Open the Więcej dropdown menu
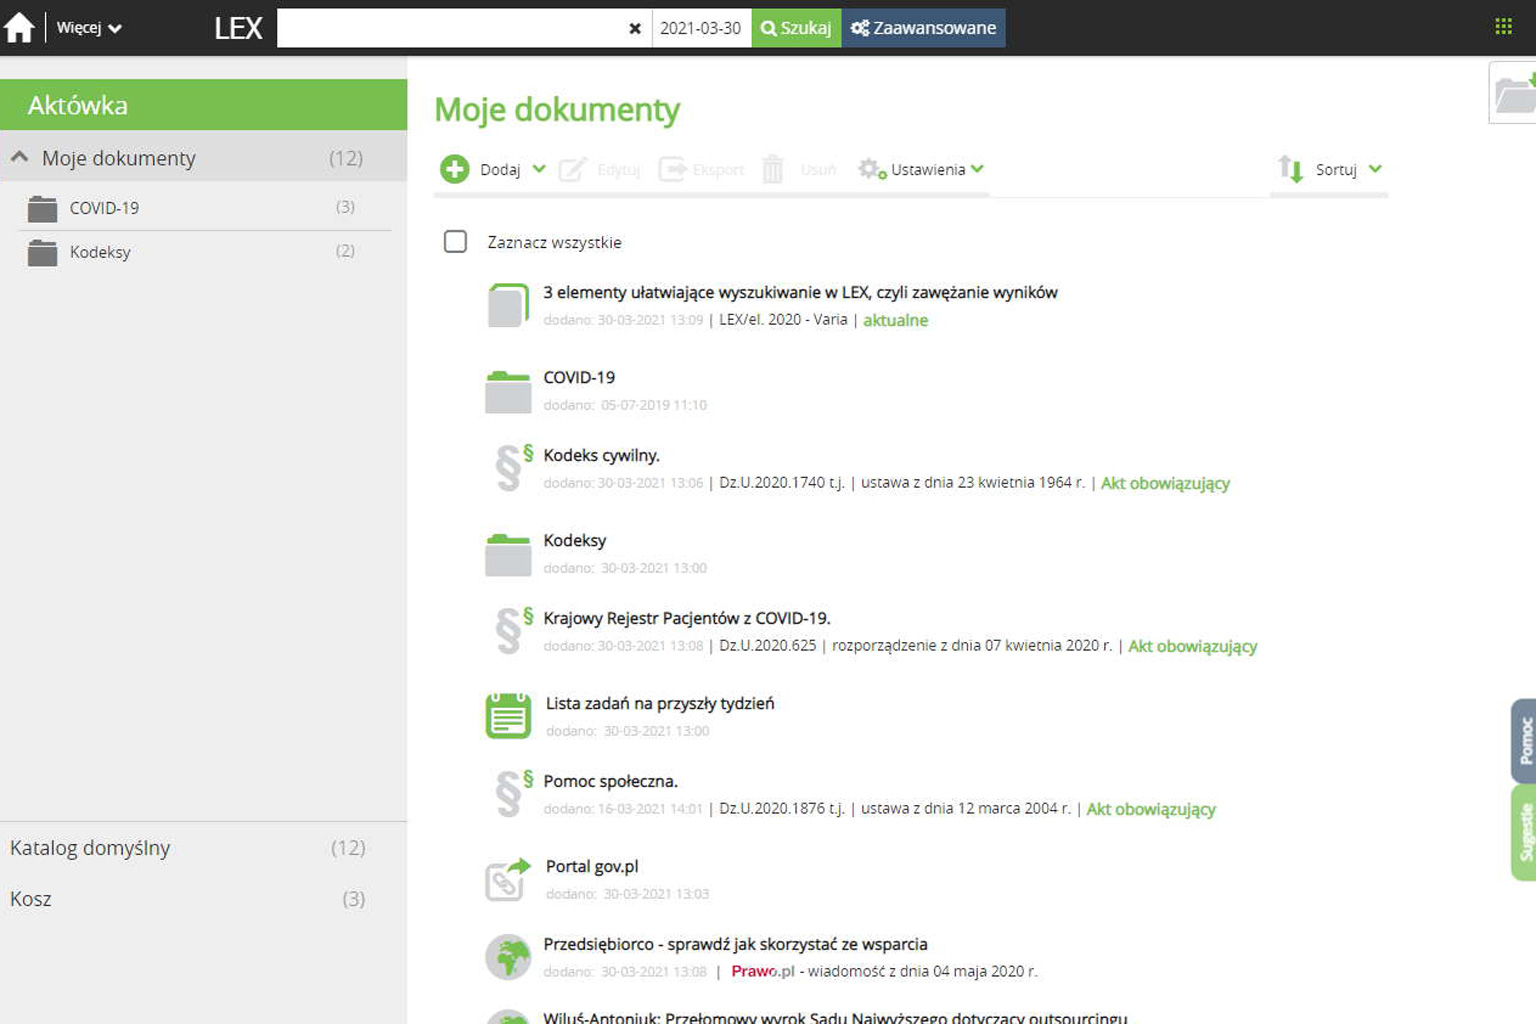The height and width of the screenshot is (1024, 1536). pos(89,28)
